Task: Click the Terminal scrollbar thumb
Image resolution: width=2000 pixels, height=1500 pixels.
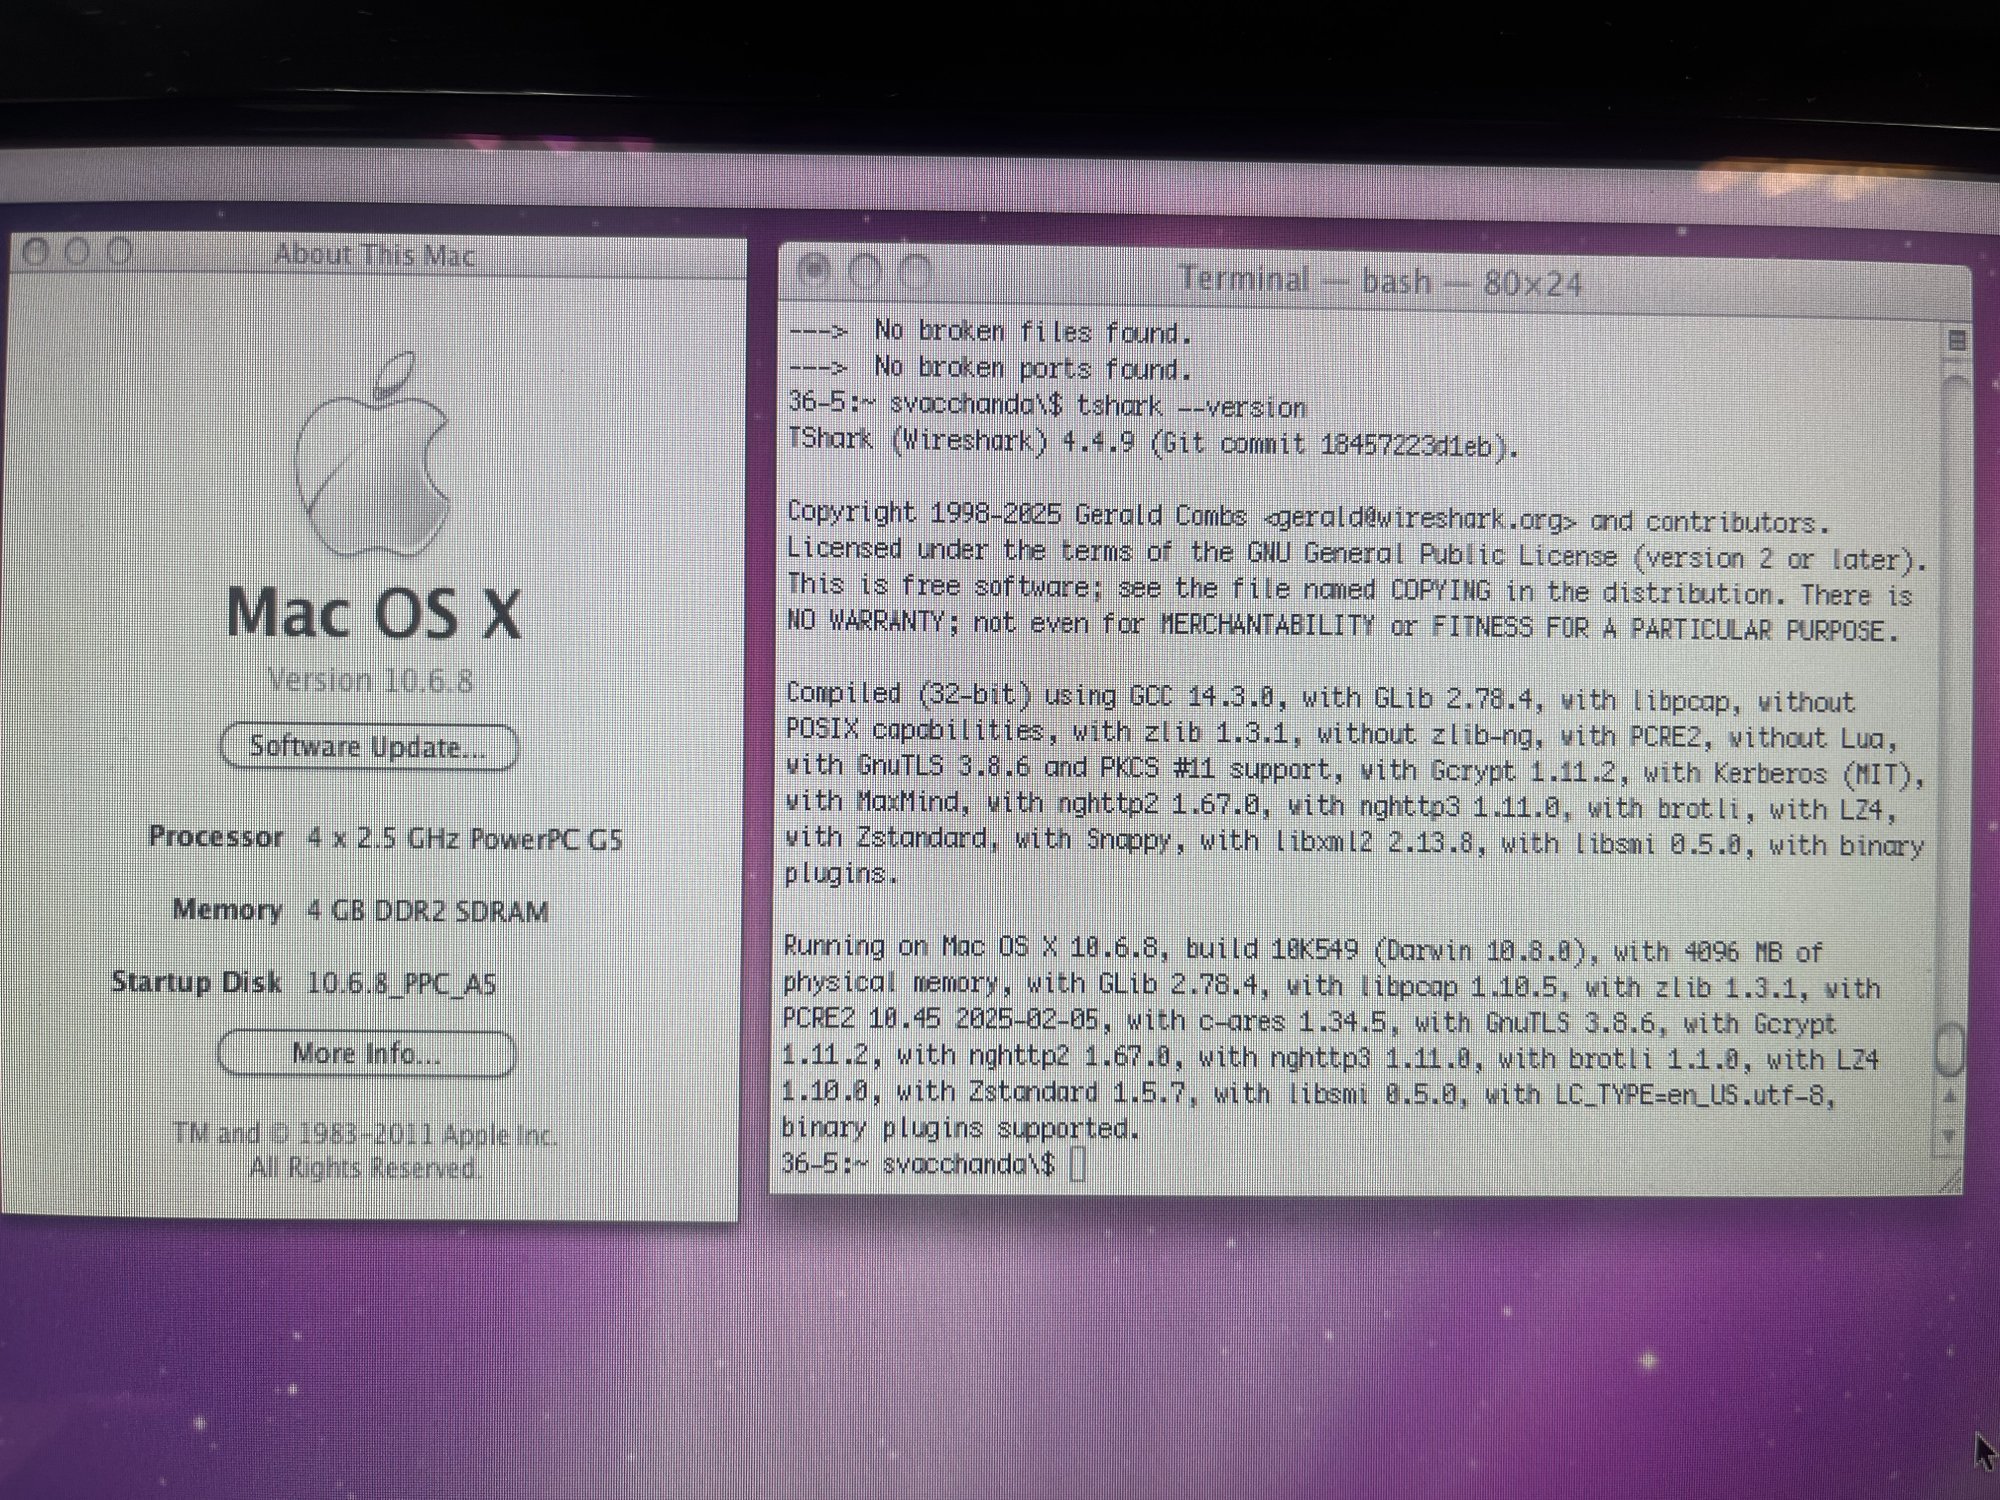Action: click(1950, 1050)
